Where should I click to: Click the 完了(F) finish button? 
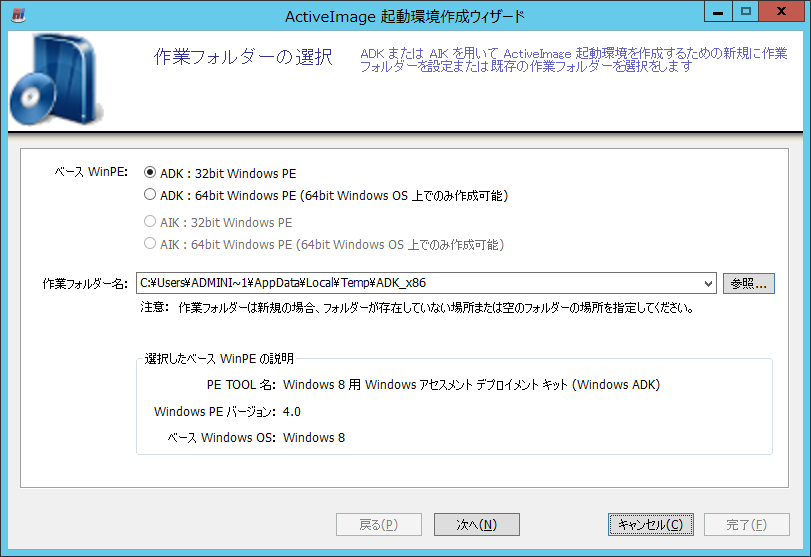click(746, 524)
